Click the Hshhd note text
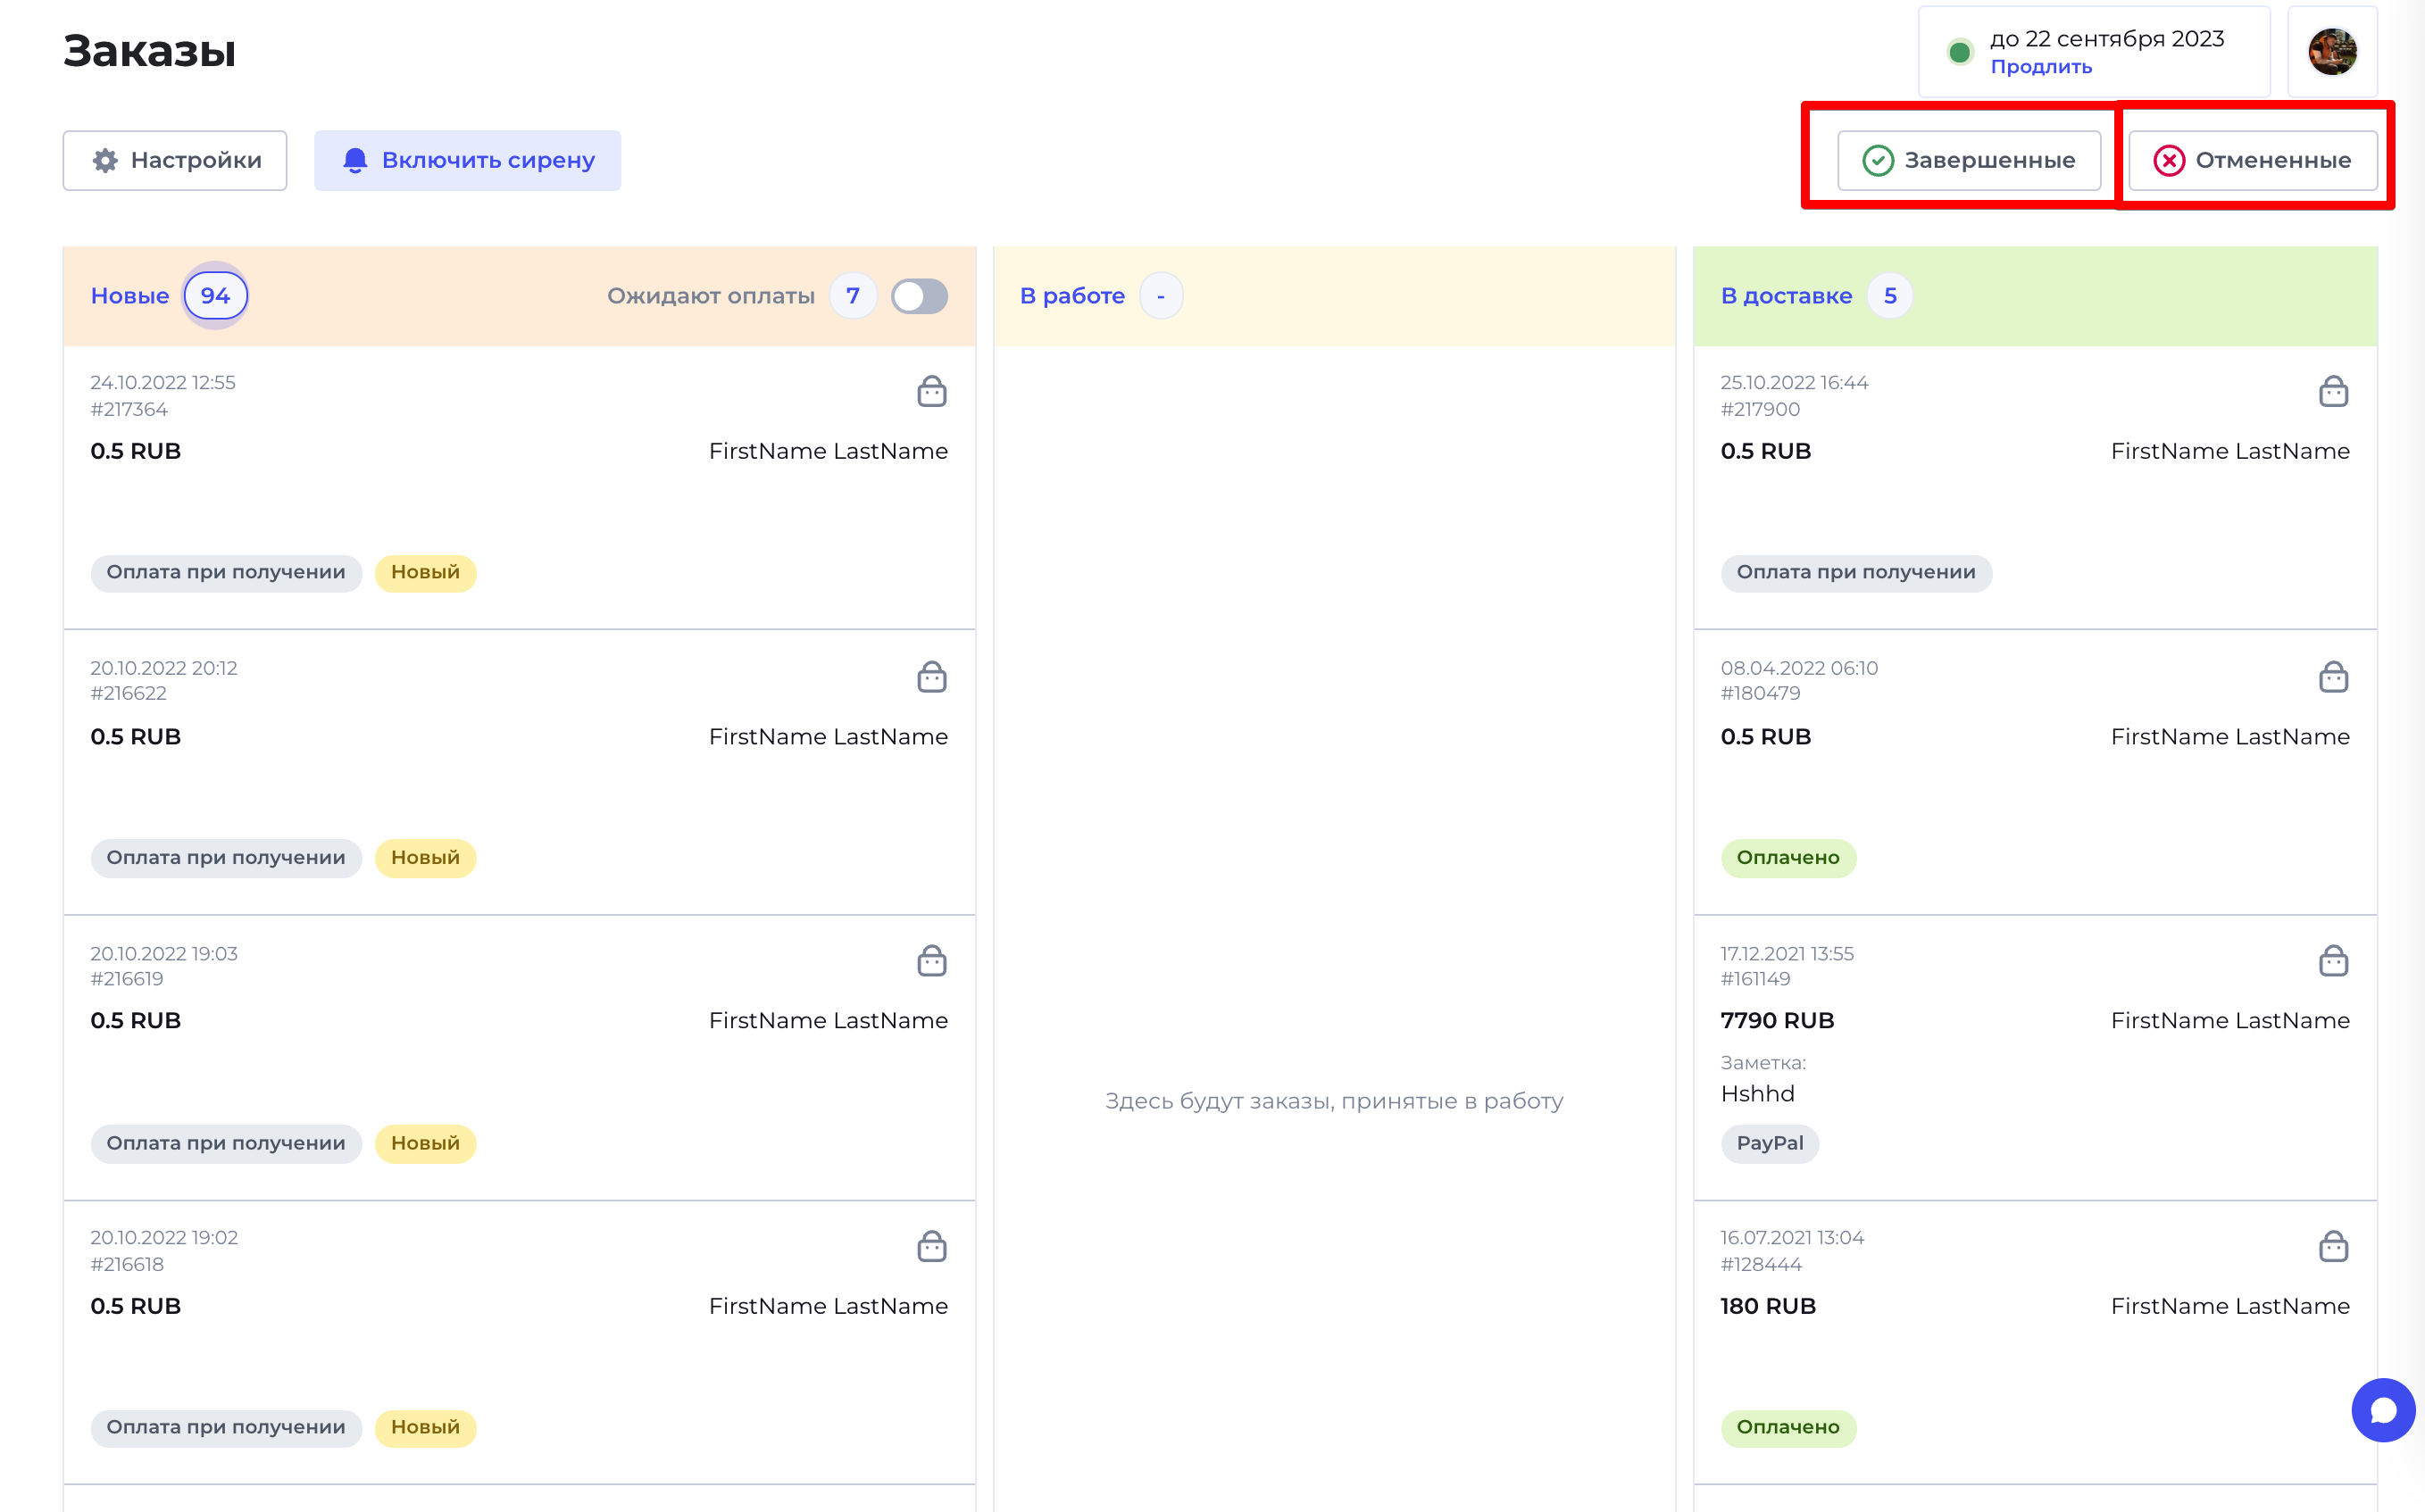The width and height of the screenshot is (2425, 1512). point(1757,1094)
